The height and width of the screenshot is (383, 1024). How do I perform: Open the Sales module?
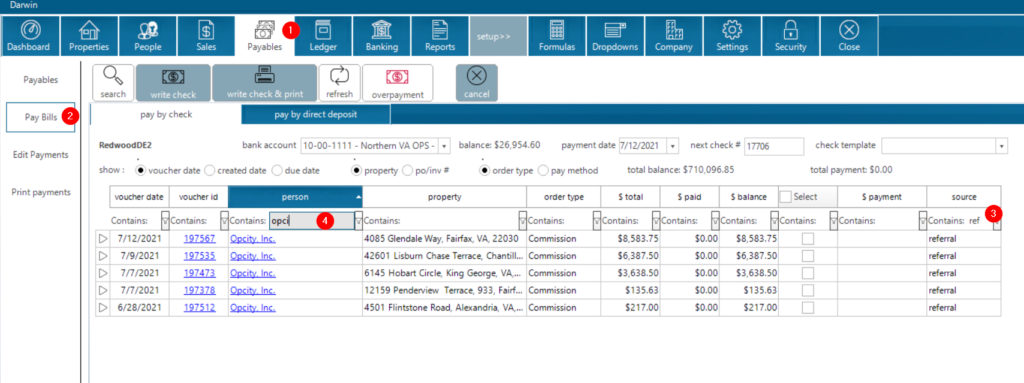pyautogui.click(x=206, y=36)
